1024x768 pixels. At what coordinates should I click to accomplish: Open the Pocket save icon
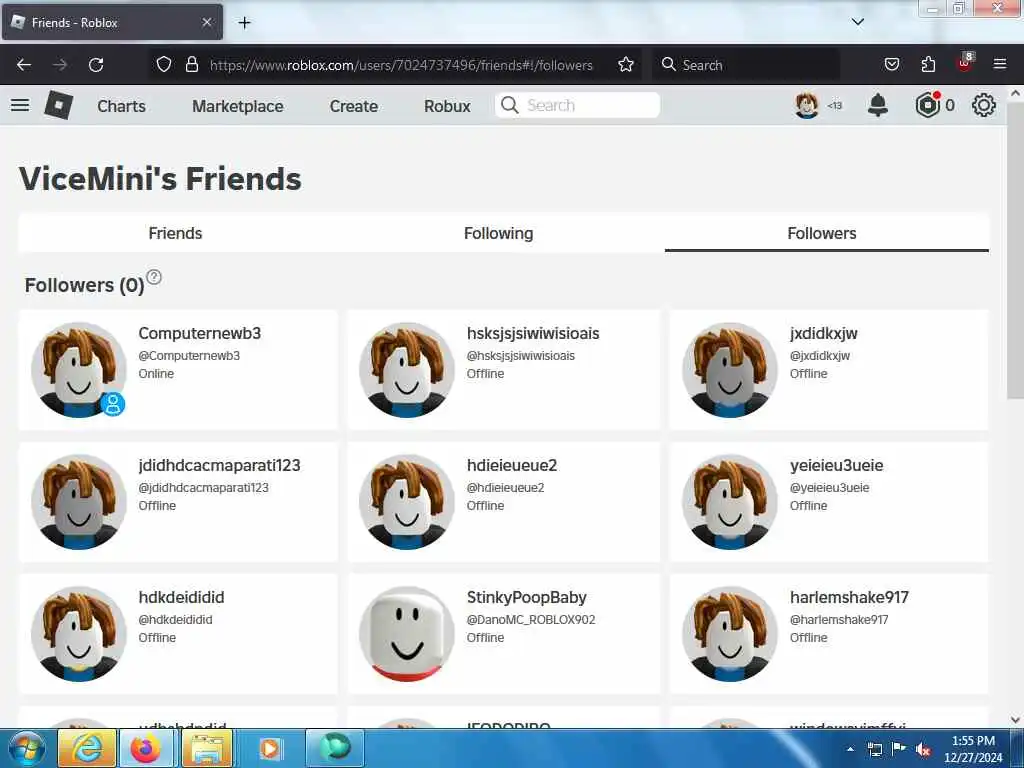click(x=891, y=65)
